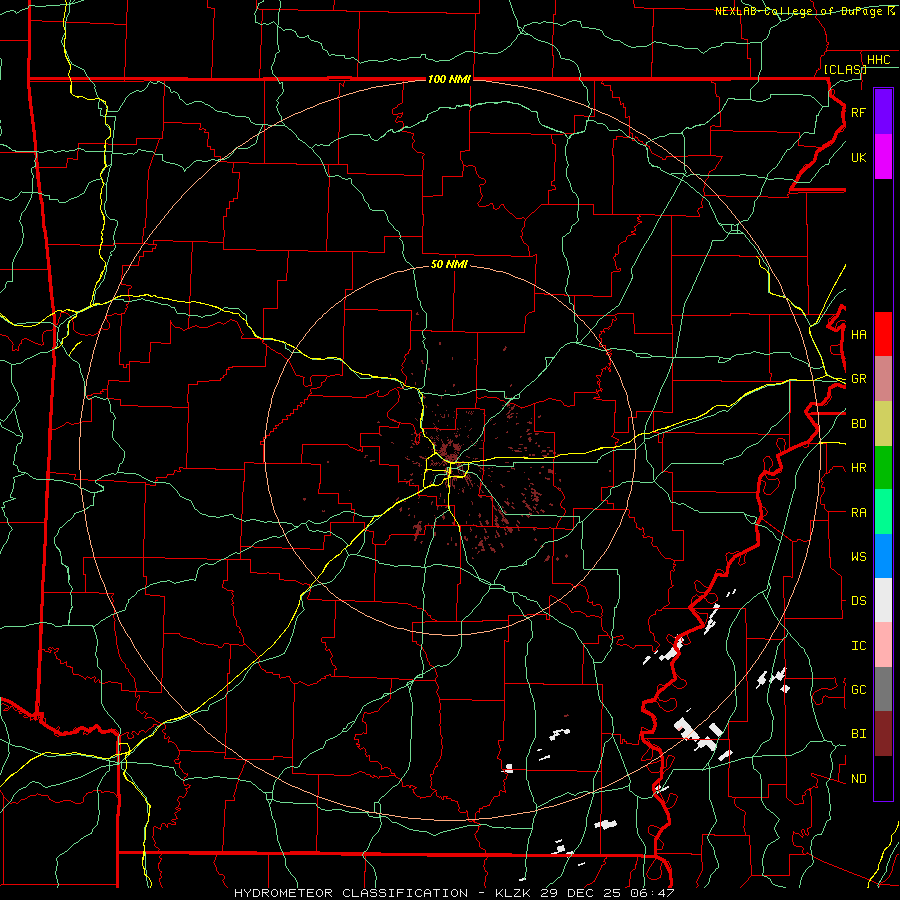Click the "[CLAS]" units label
Screen dimensions: 900x900
pos(845,69)
